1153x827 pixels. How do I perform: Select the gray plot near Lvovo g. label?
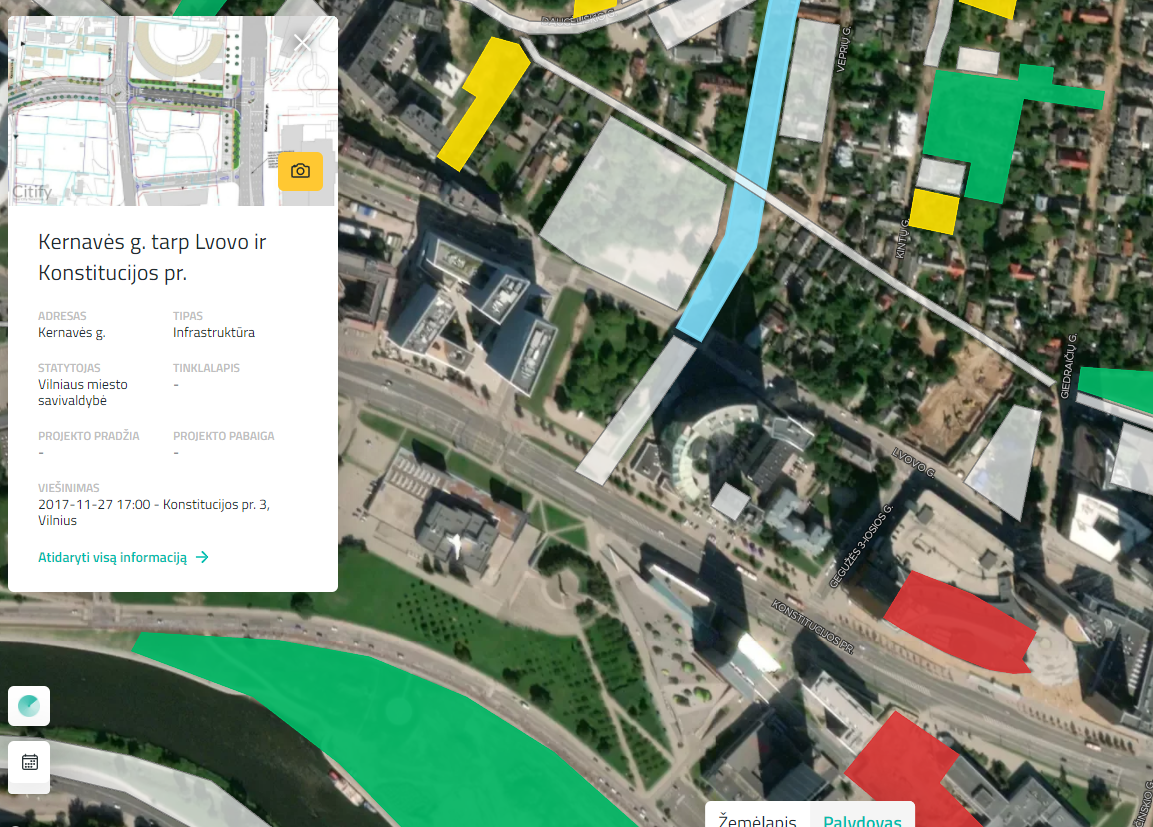tap(1003, 460)
